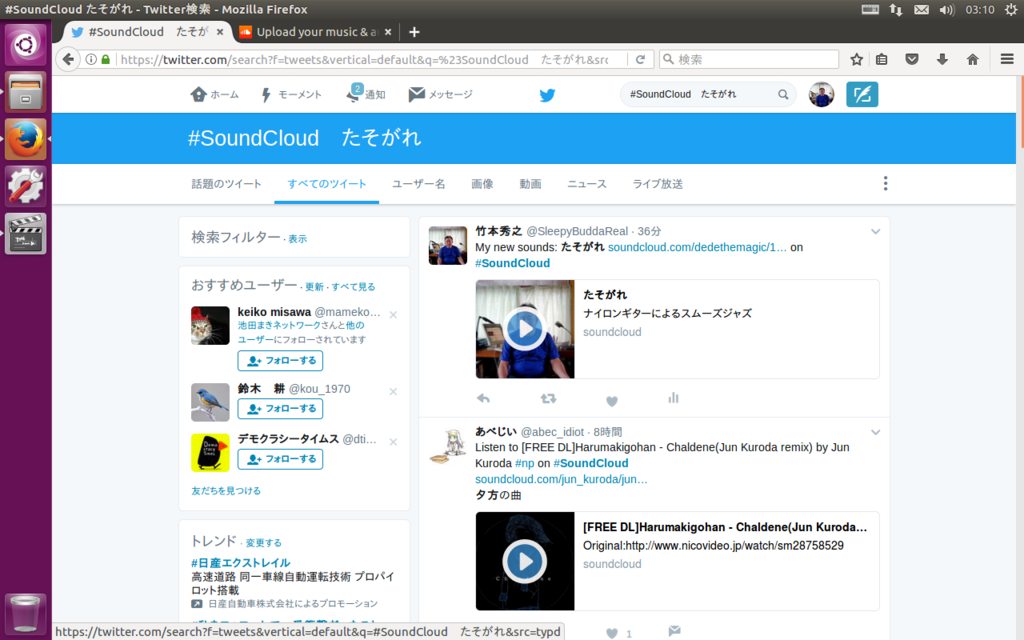
Task: Close Upload your music tab
Action: click(388, 32)
